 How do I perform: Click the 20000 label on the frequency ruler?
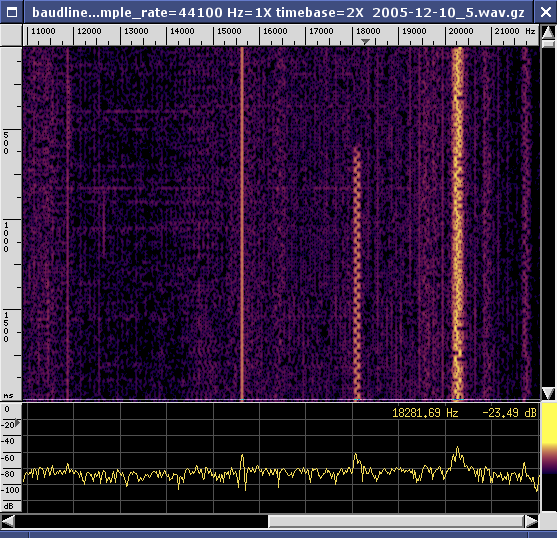[x=461, y=31]
